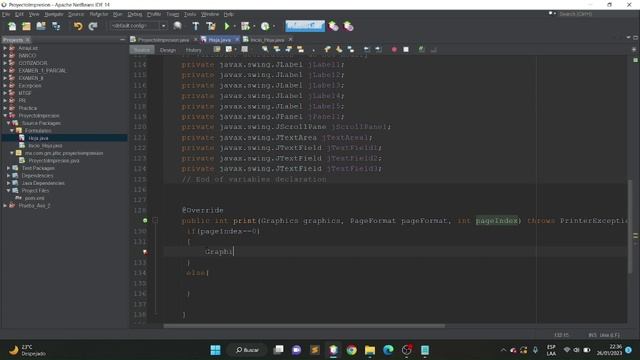Open the Windows Start menu
640x360 pixels.
(215, 350)
